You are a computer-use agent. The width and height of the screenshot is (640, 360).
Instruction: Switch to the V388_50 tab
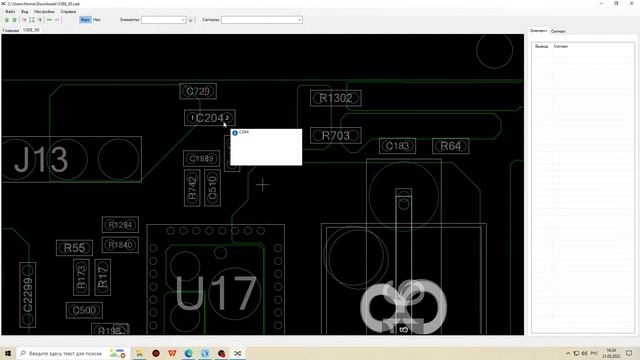click(31, 30)
